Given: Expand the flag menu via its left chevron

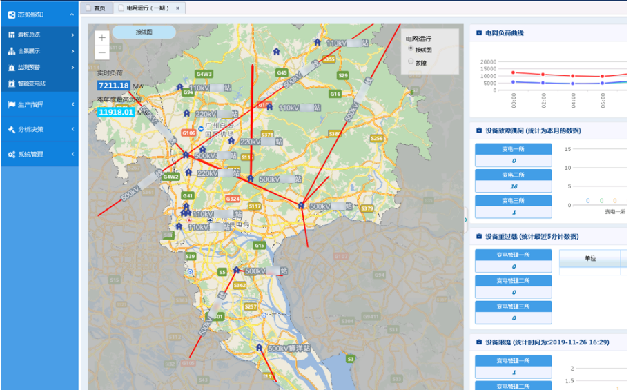Looking at the screenshot, I should [x=73, y=104].
